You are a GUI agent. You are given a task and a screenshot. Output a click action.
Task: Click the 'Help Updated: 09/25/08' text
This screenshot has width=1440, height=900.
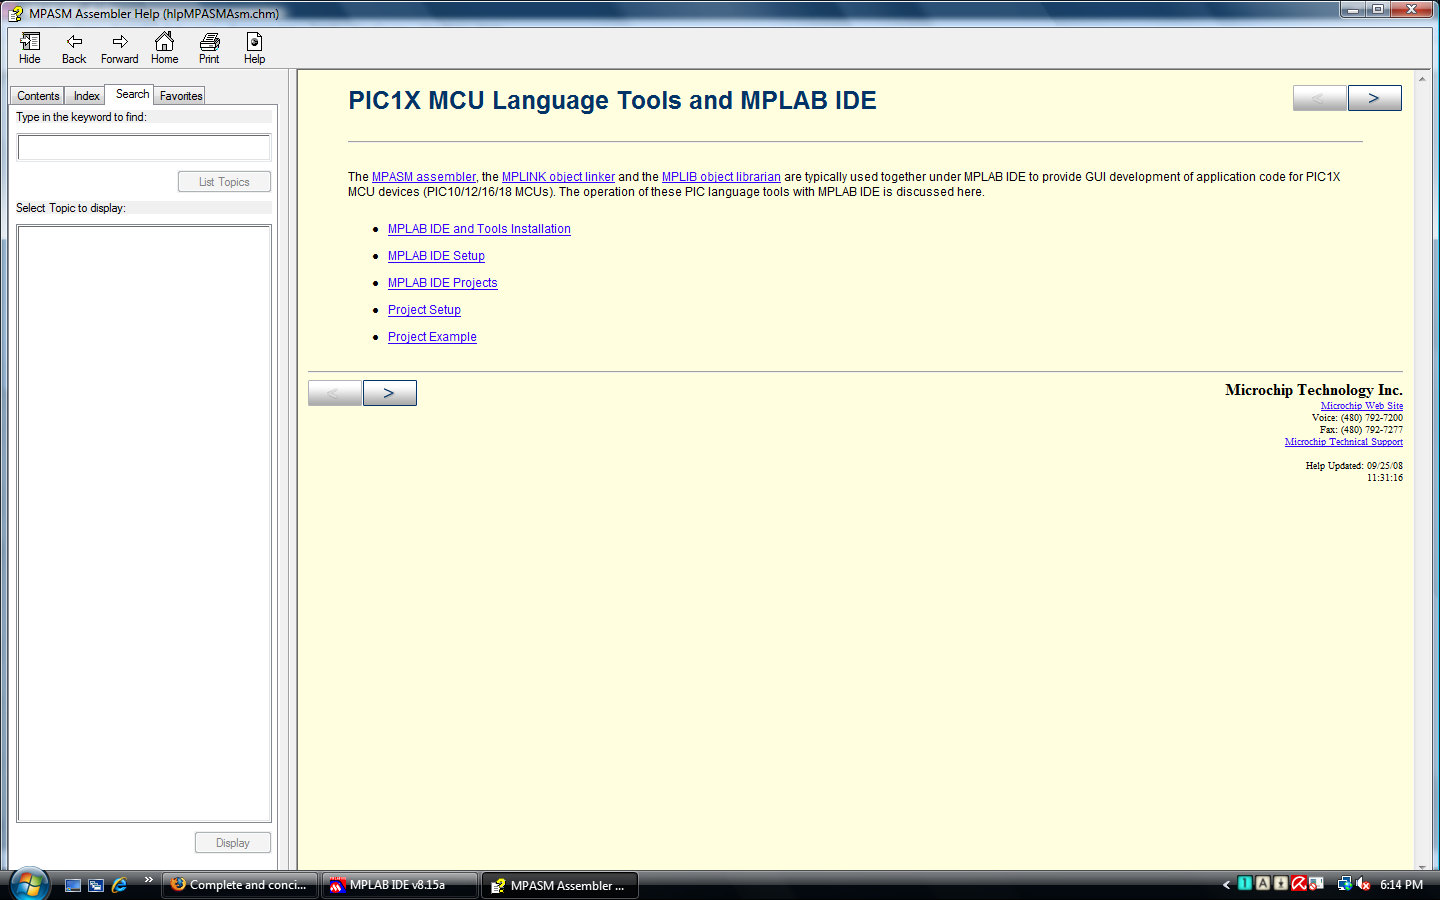1353,466
